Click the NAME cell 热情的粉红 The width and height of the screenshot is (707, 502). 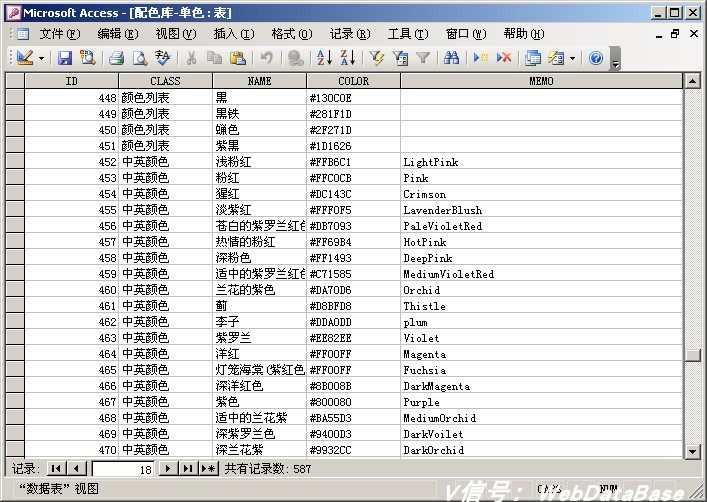(x=259, y=242)
